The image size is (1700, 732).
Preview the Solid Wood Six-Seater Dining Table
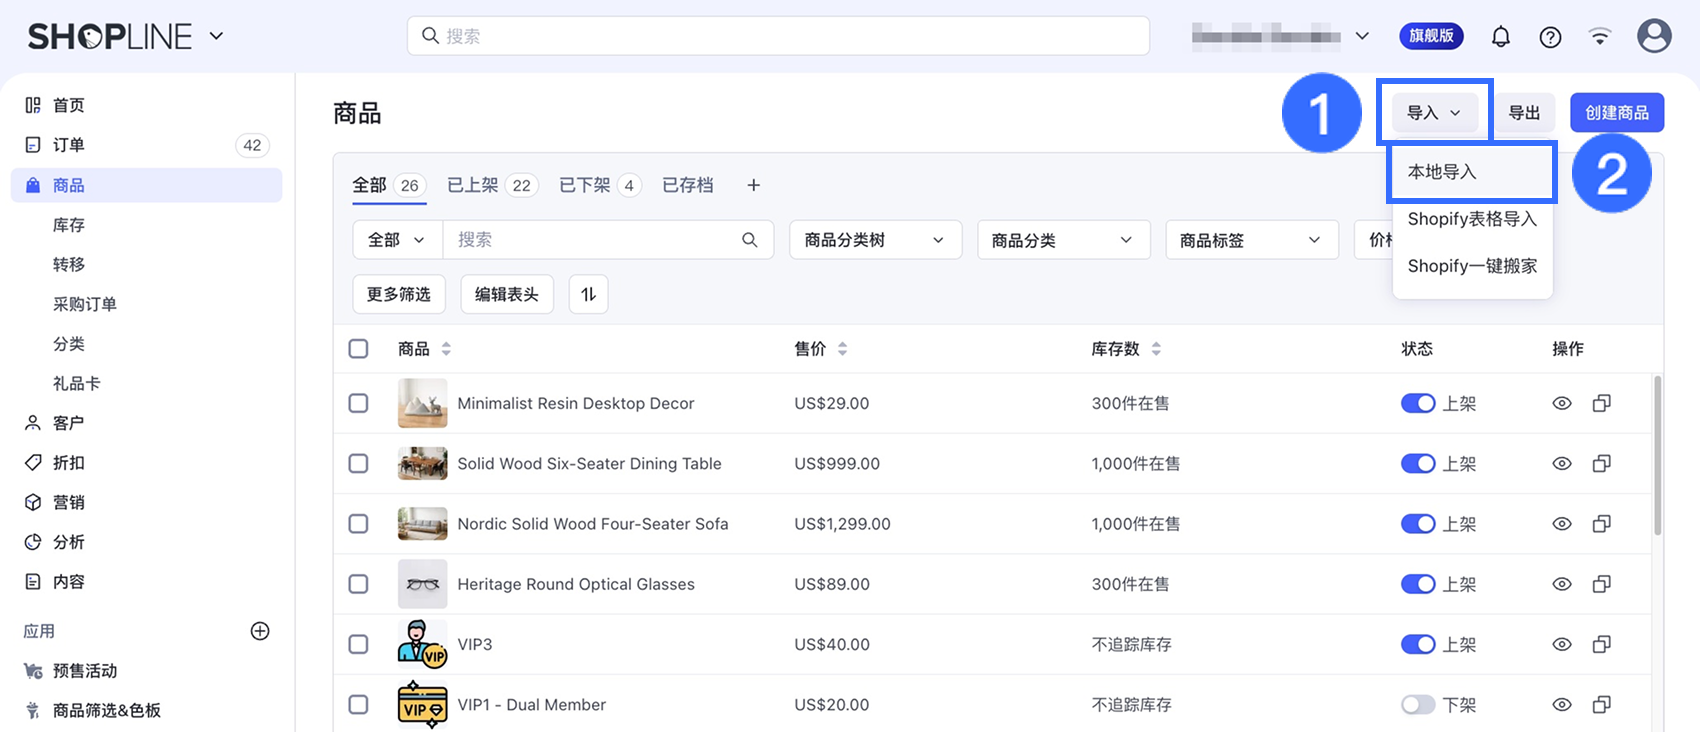tap(1561, 464)
